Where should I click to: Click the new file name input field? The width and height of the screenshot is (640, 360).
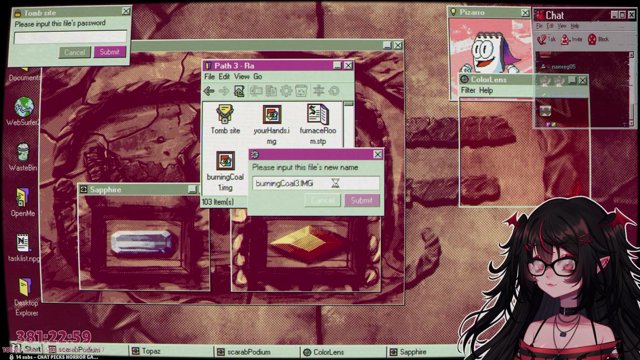[x=316, y=183]
